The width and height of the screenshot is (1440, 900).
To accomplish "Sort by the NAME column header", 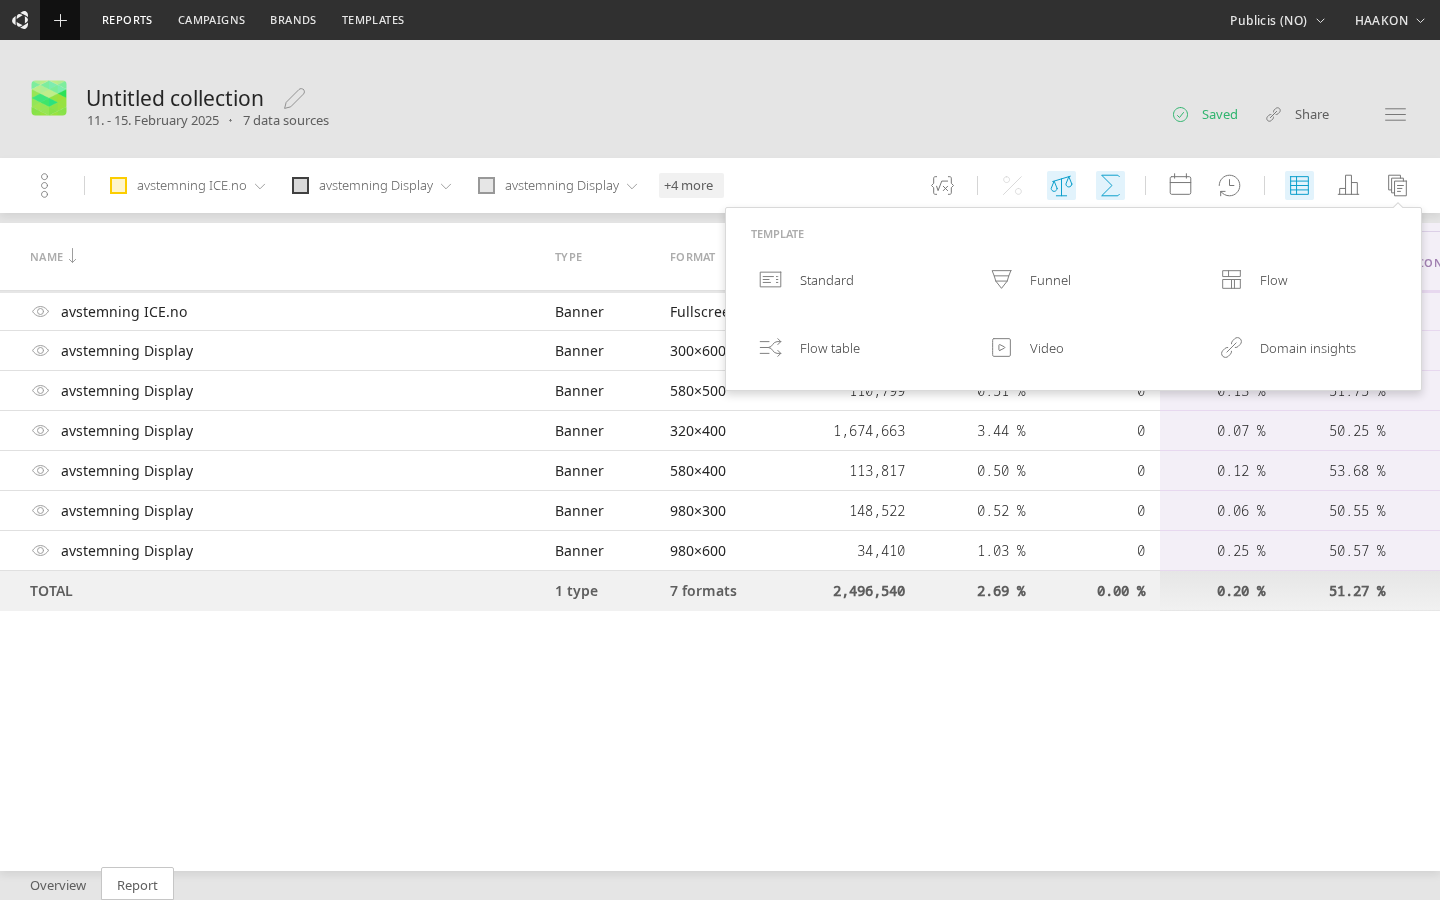I will pyautogui.click(x=47, y=257).
